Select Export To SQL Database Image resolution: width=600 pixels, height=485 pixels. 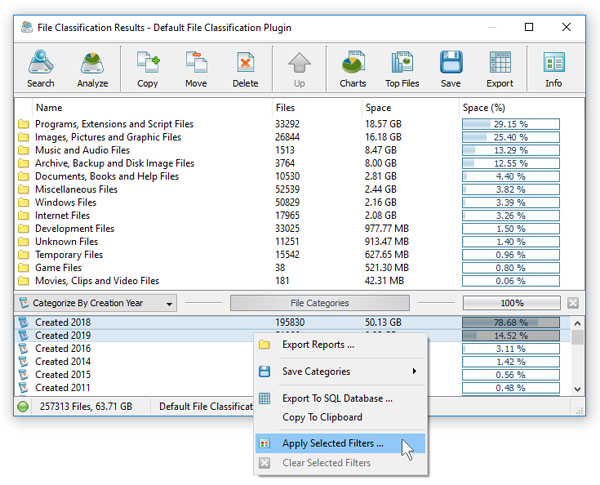coord(341,398)
